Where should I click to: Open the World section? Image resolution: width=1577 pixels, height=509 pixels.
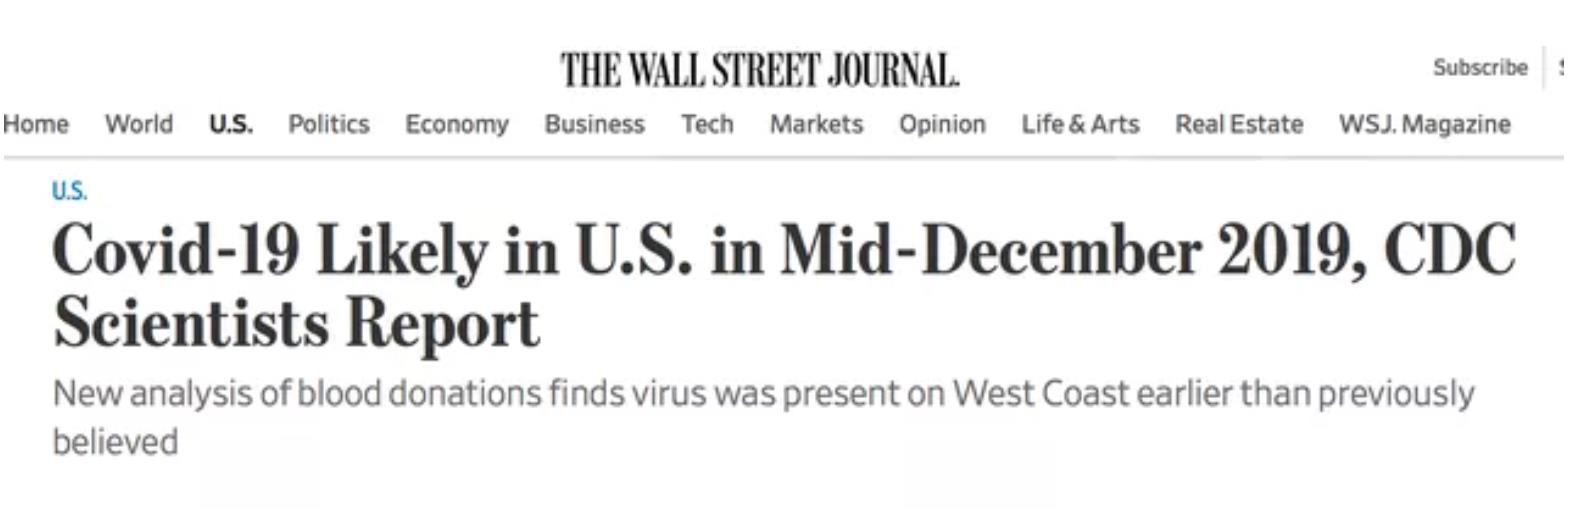tap(139, 124)
